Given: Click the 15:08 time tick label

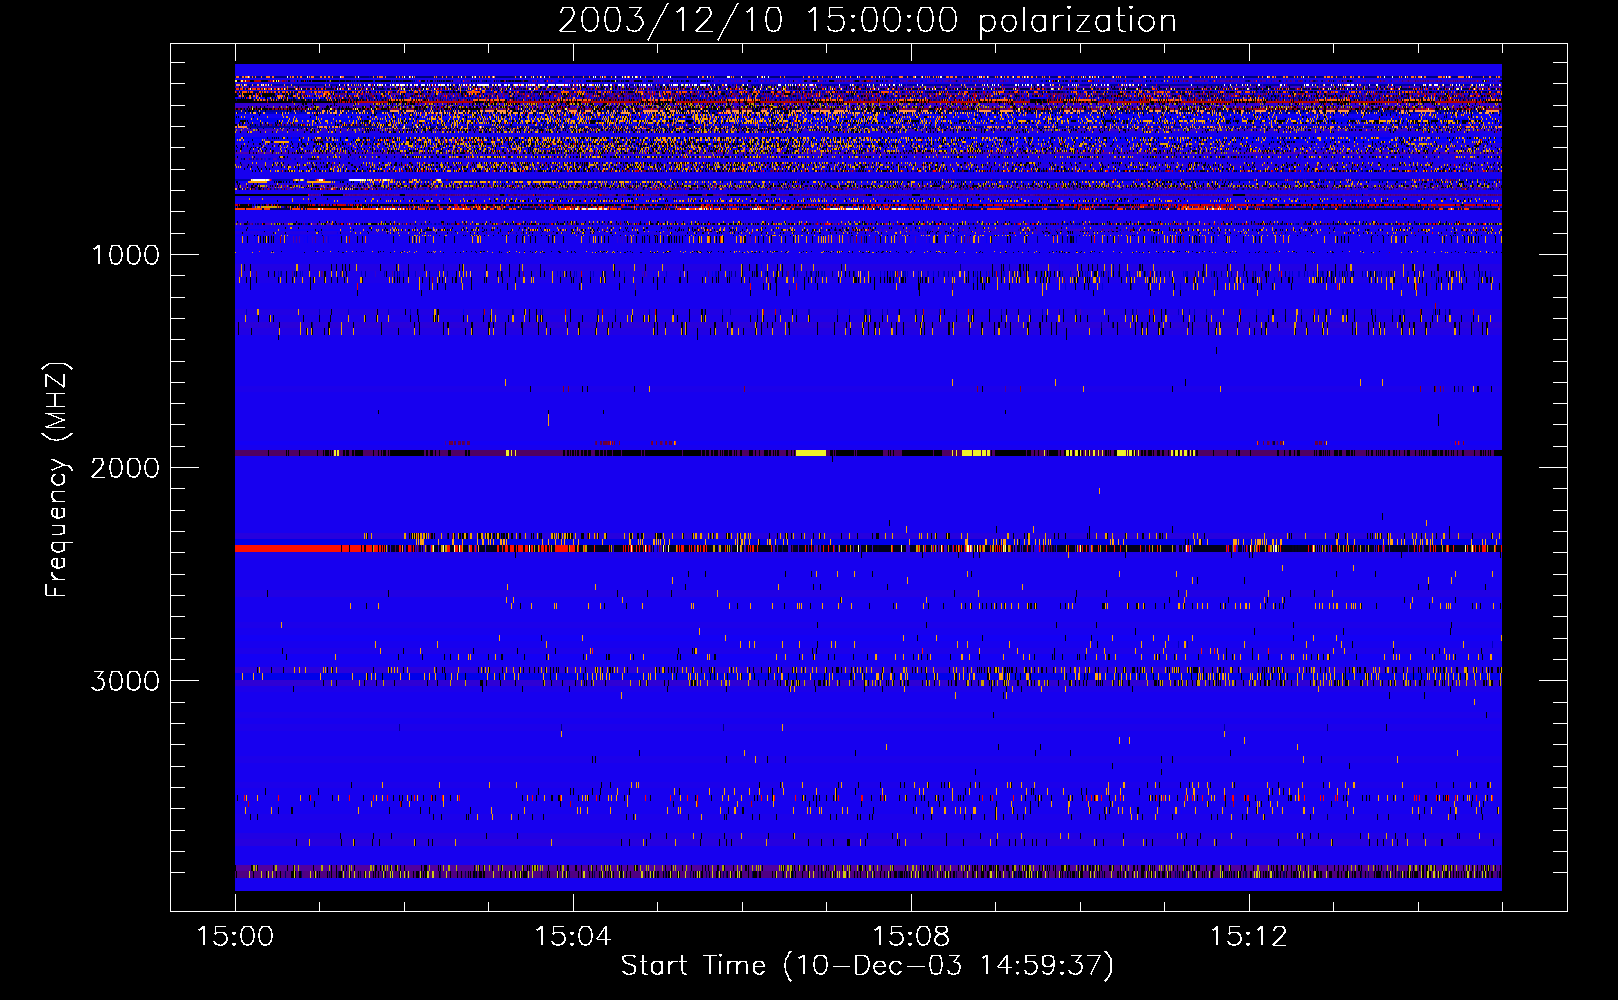Looking at the screenshot, I should pyautogui.click(x=910, y=937).
